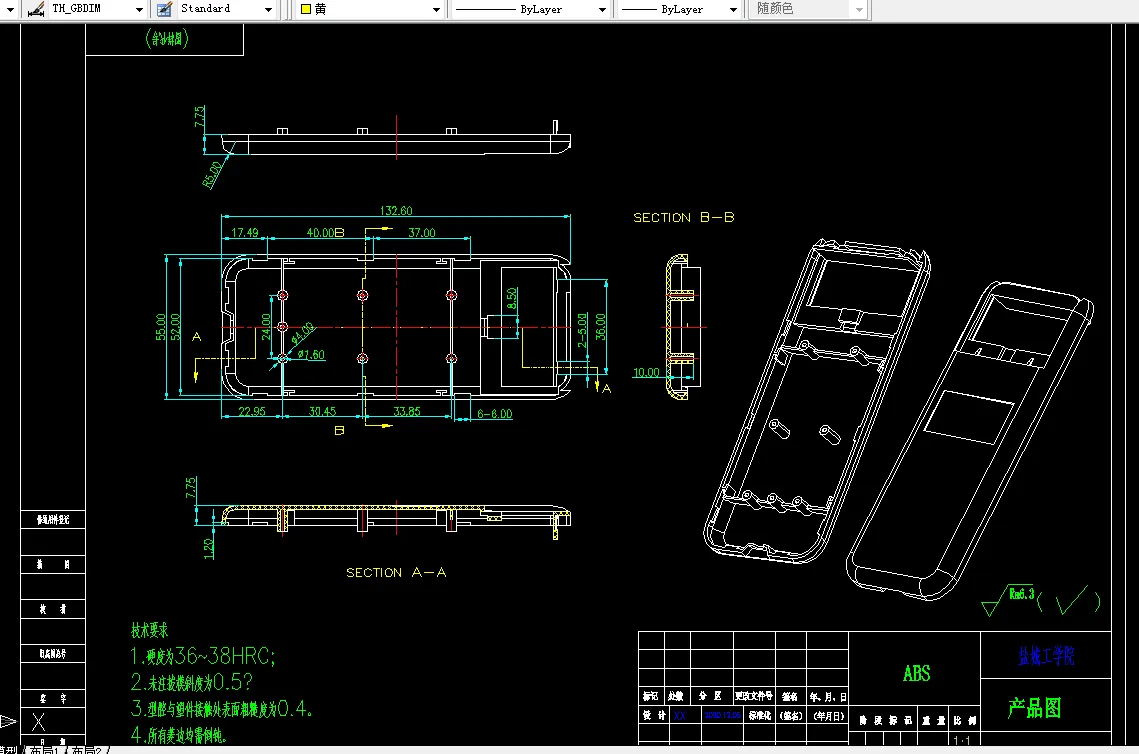Select the 33.85 dimension text
The image size is (1139, 754).
(407, 411)
